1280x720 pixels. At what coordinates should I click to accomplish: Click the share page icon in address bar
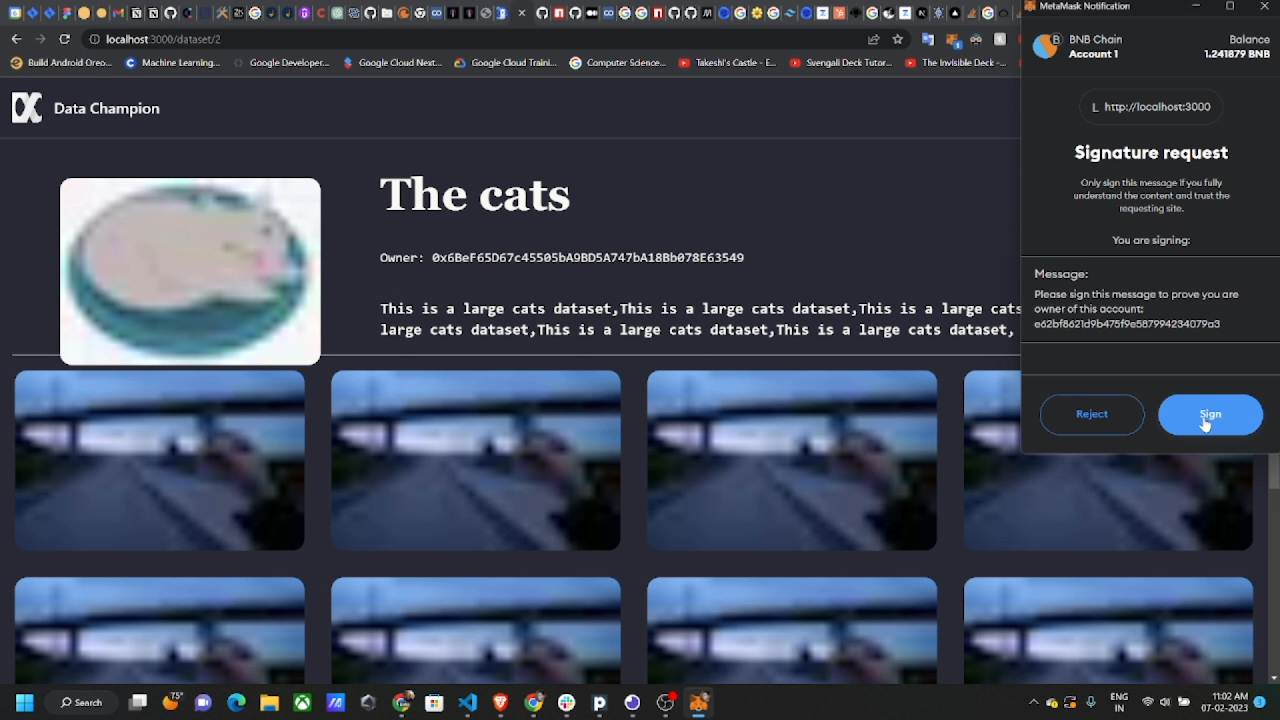coord(873,39)
